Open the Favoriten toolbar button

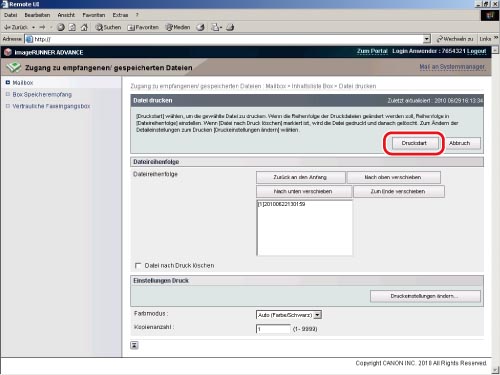click(143, 27)
